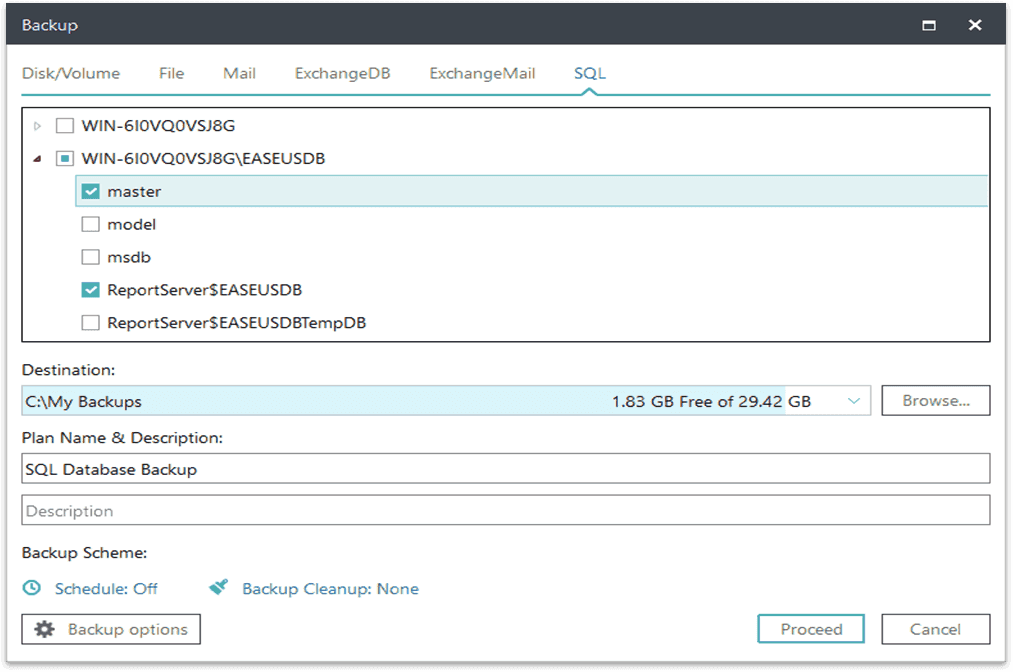Cancel the backup dialog

pos(935,629)
